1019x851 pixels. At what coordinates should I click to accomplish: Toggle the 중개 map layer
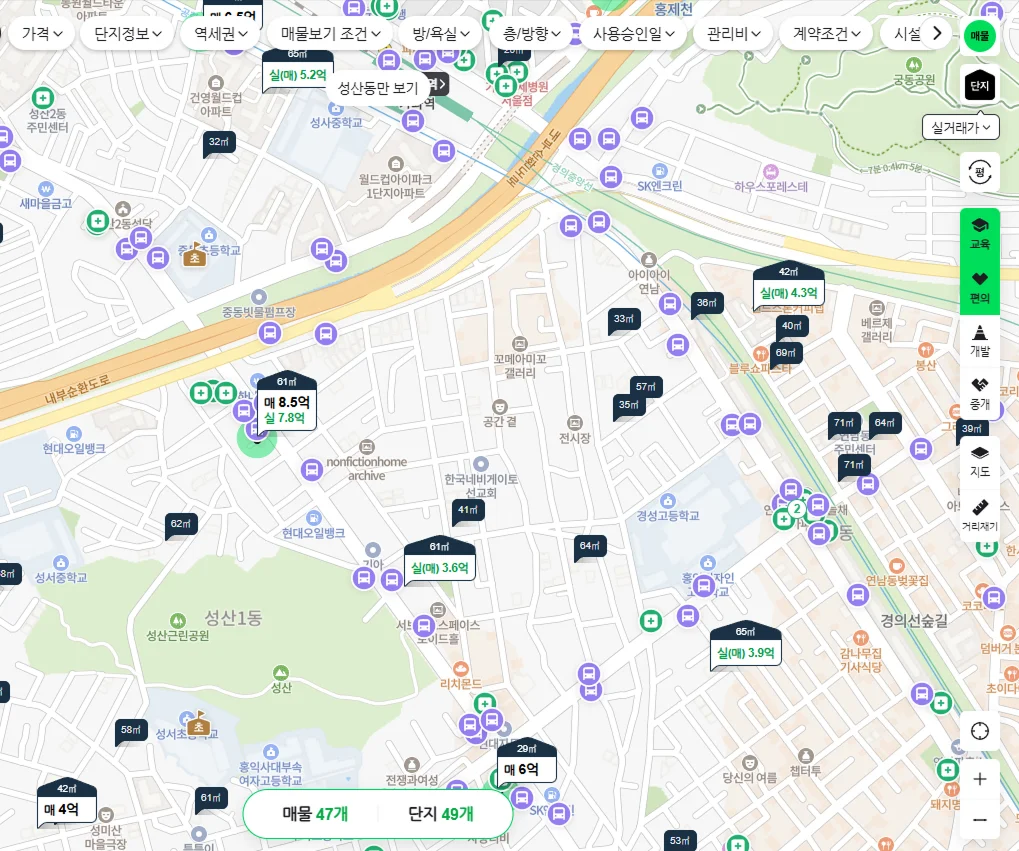pyautogui.click(x=979, y=394)
